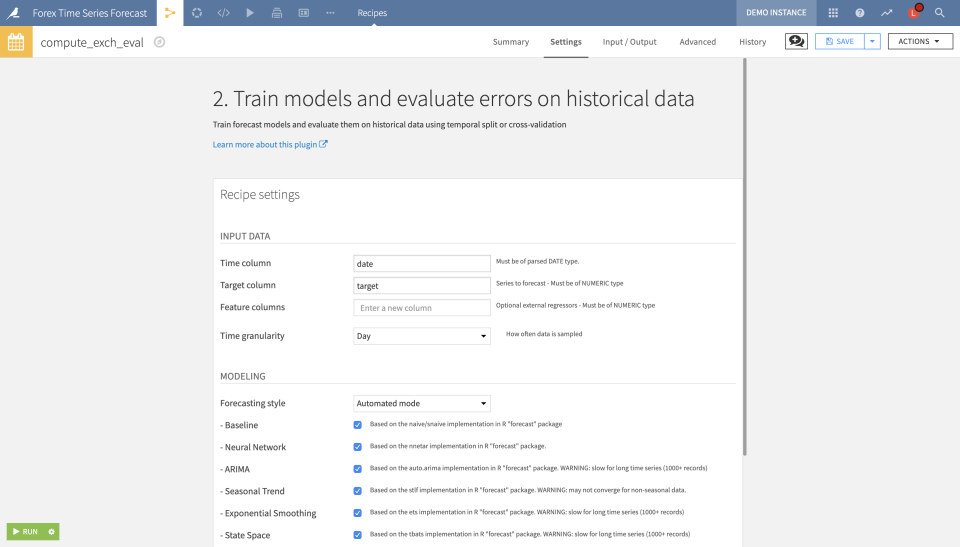Open the activity trend chart icon

point(887,12)
